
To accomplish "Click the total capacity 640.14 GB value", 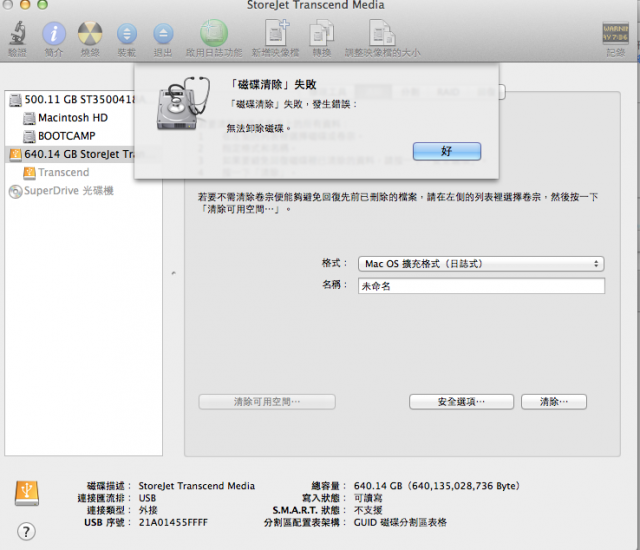I will (x=437, y=486).
